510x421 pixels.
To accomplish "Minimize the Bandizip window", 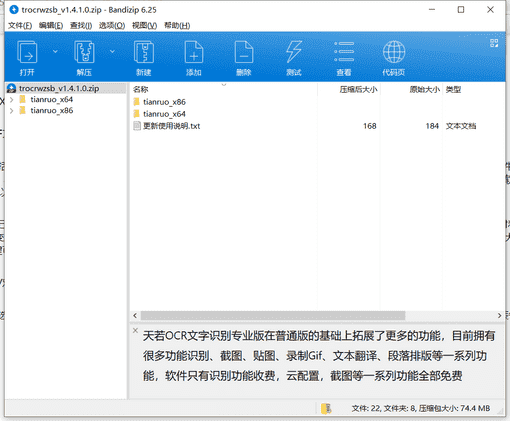I will (432, 10).
